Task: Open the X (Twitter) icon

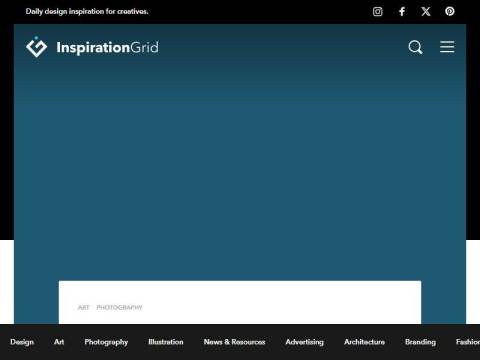Action: [x=426, y=12]
